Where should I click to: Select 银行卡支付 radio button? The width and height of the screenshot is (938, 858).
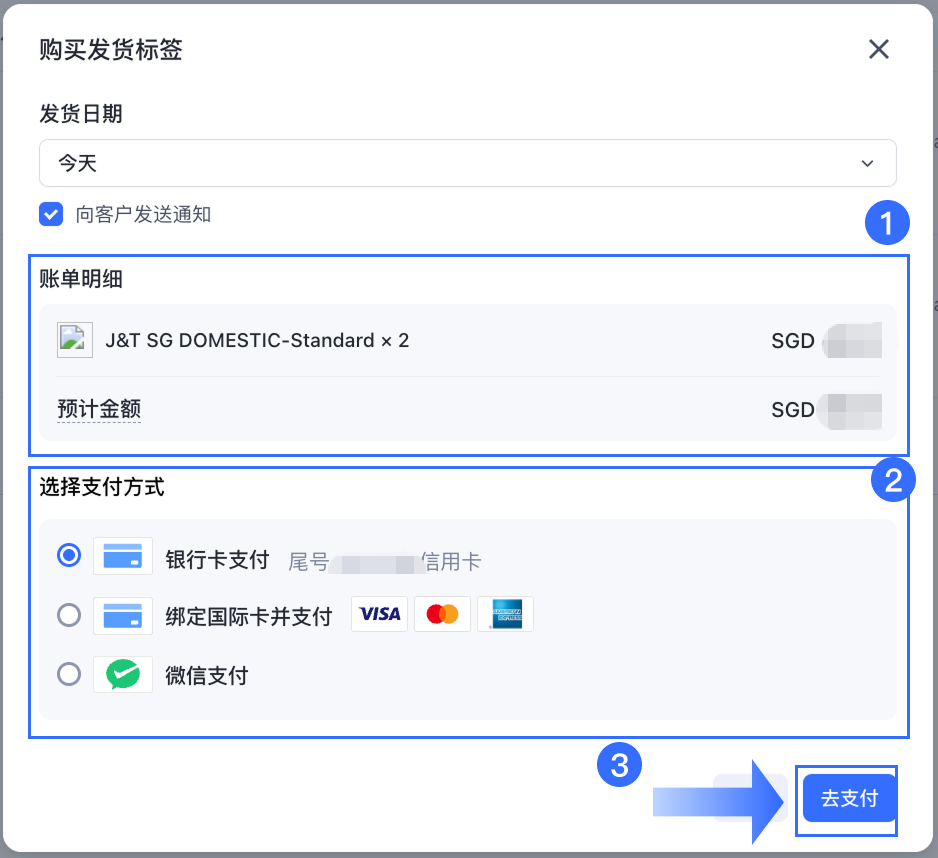(x=69, y=555)
